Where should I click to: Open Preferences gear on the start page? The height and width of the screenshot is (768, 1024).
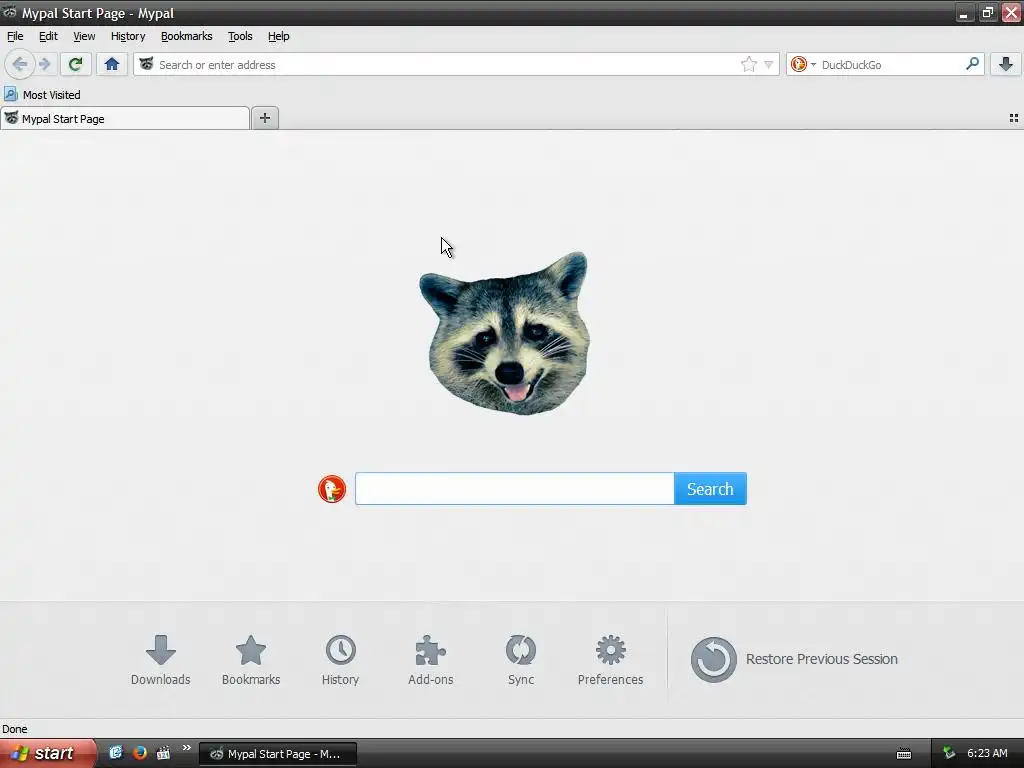click(x=611, y=660)
